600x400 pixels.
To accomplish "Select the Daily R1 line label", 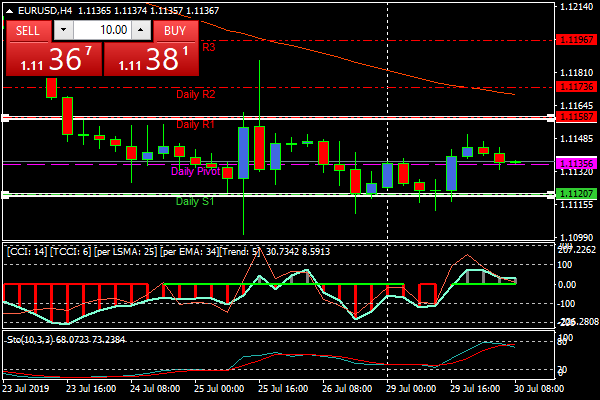I will pyautogui.click(x=195, y=125).
